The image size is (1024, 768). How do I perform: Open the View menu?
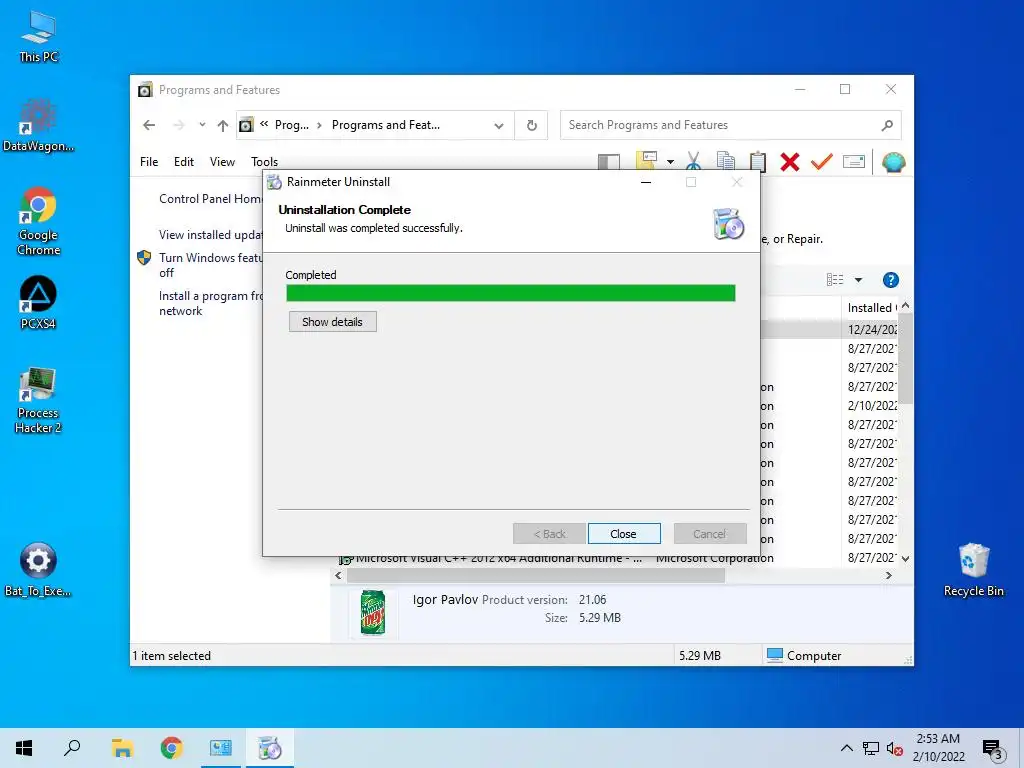pos(222,161)
